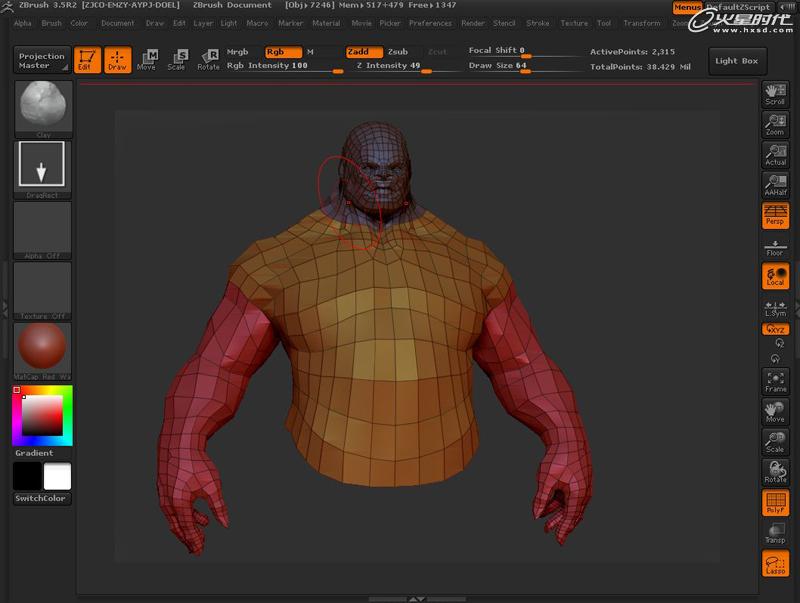Click the Light Box button
Screen dimensions: 800x603
736,61
